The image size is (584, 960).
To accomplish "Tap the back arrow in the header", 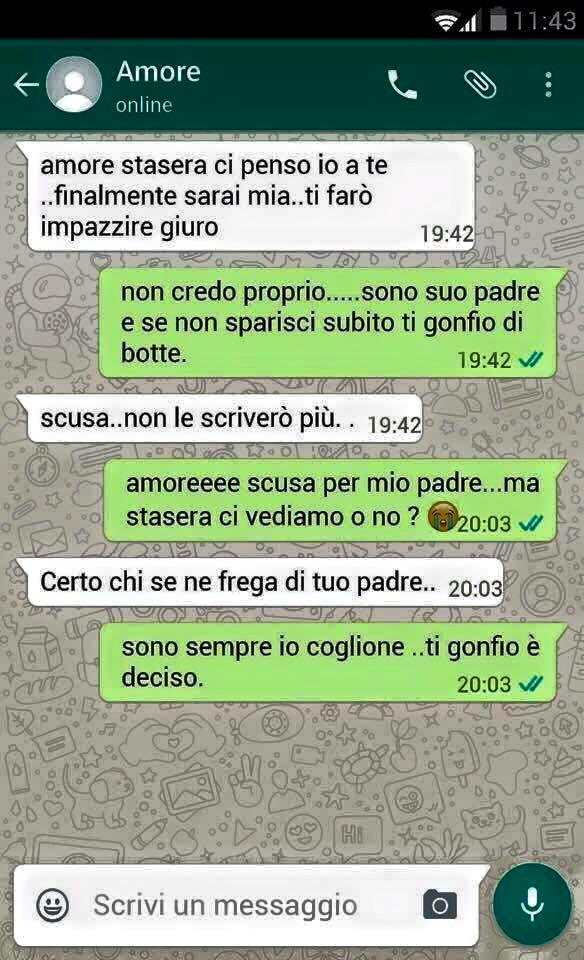I will tap(26, 84).
